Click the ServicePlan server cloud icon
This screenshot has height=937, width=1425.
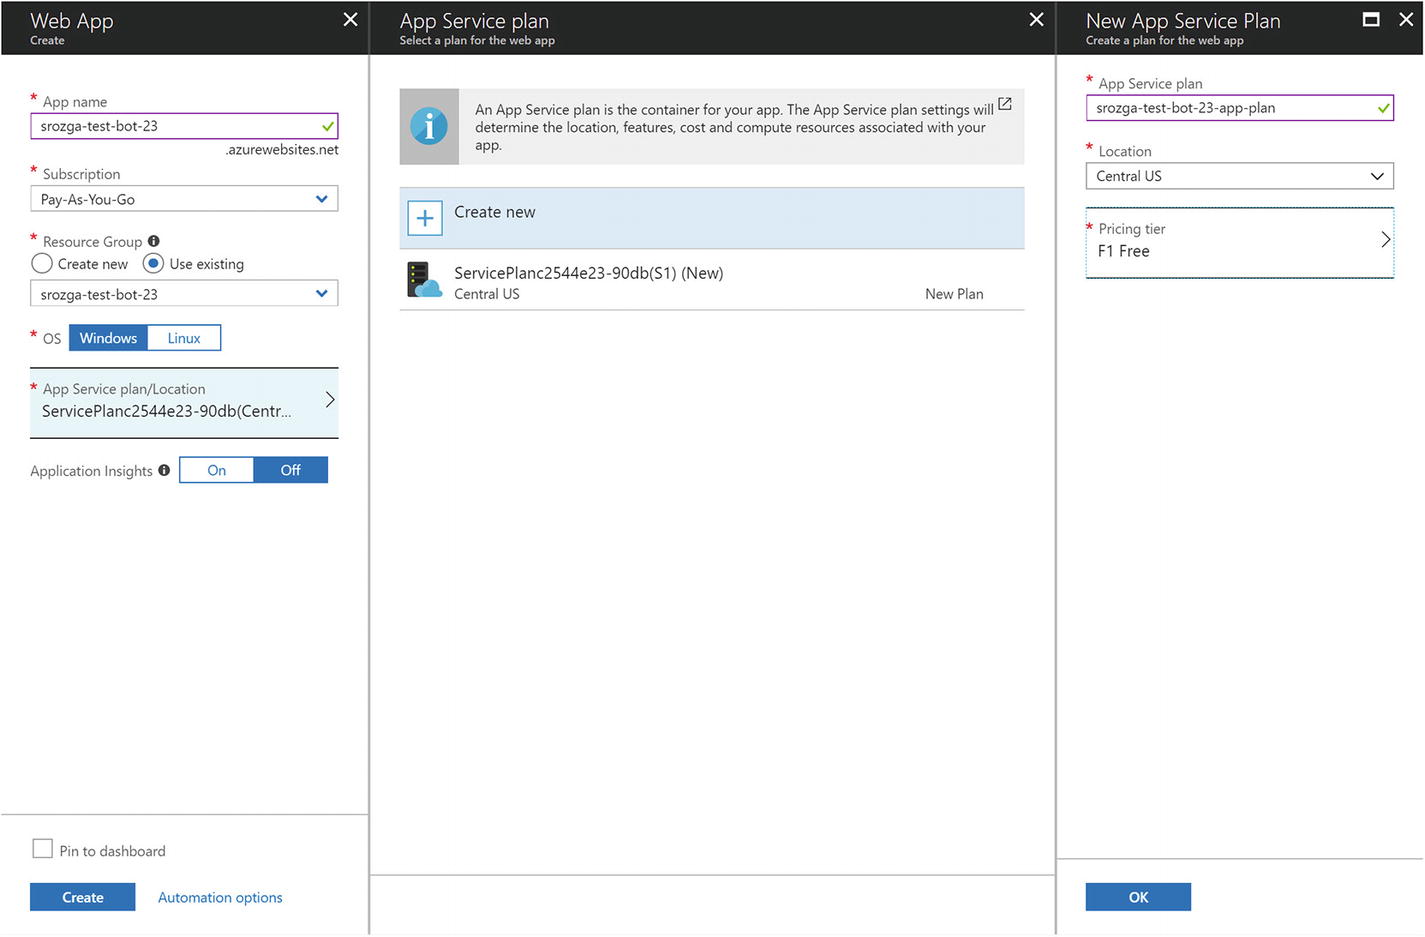click(x=424, y=280)
